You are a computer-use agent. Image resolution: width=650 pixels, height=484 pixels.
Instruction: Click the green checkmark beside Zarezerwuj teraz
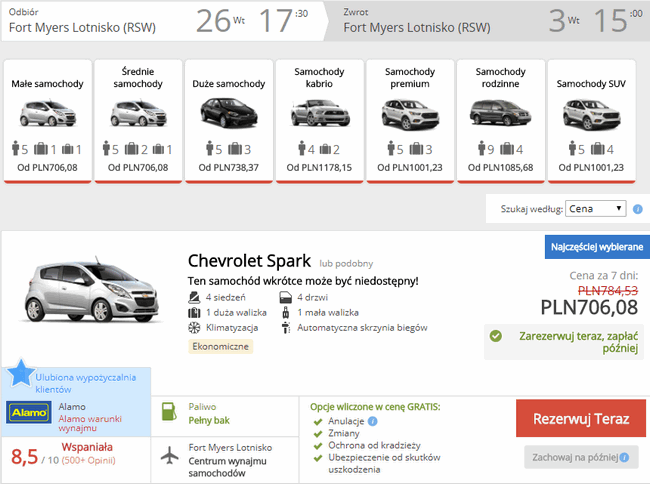pos(495,336)
